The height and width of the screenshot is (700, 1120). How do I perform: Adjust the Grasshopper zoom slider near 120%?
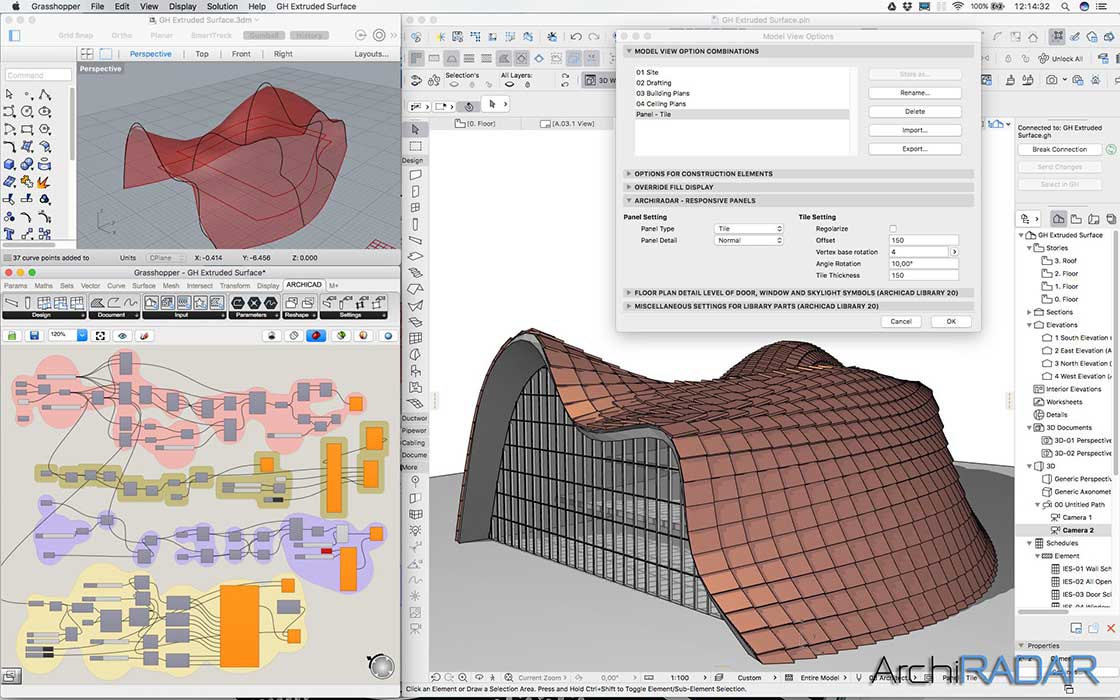62,335
